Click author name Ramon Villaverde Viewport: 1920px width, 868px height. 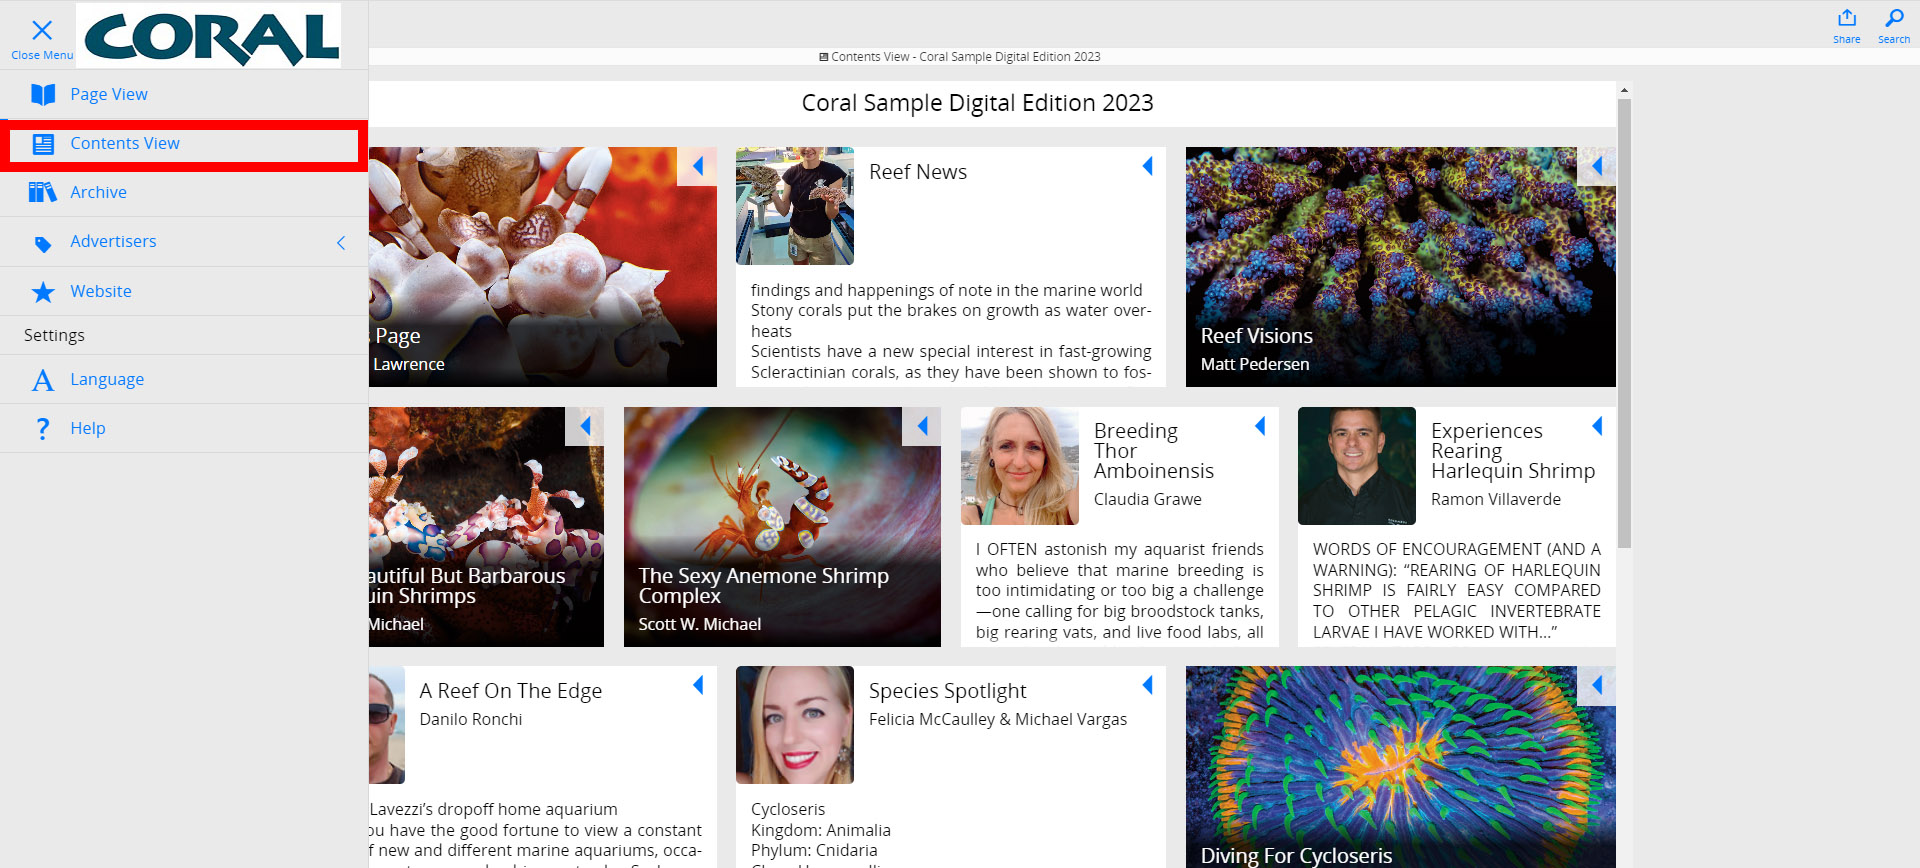pos(1496,499)
